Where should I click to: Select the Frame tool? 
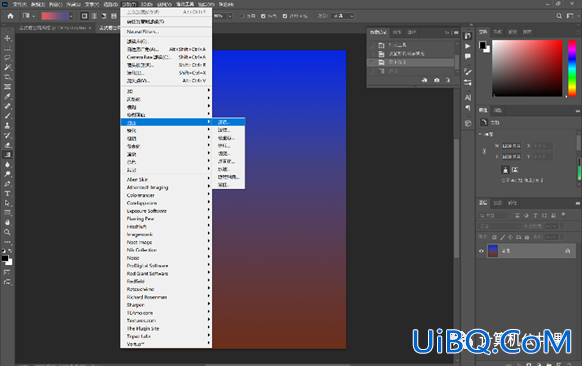(x=7, y=87)
